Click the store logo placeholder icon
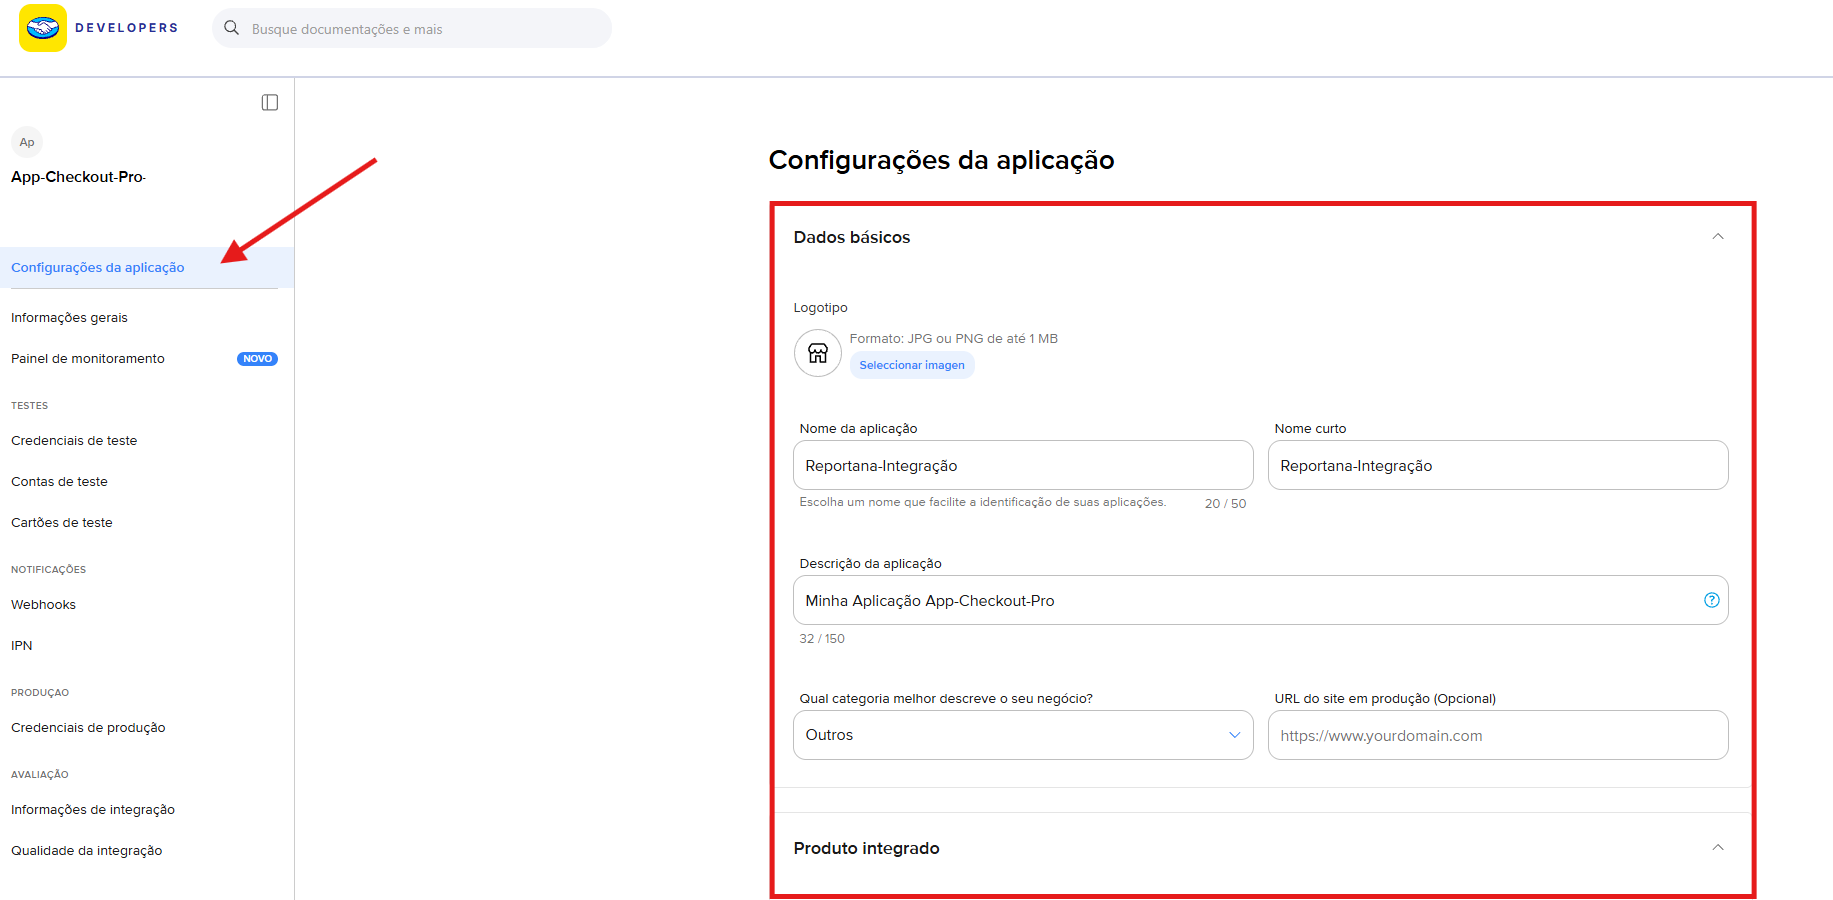1833x900 pixels. [x=818, y=353]
